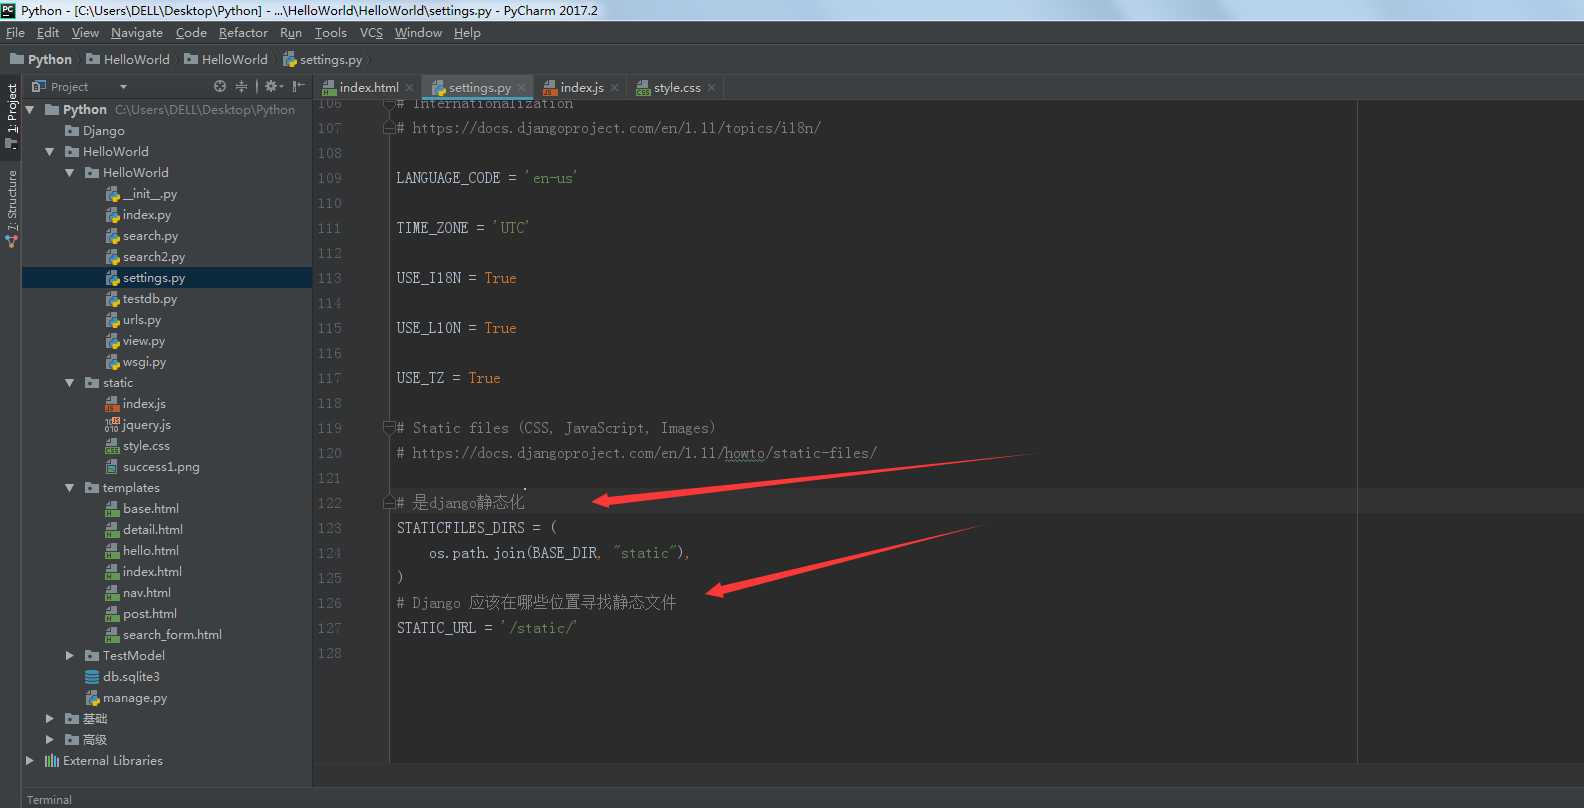Select view.py in project tree
The width and height of the screenshot is (1584, 808).
[135, 341]
